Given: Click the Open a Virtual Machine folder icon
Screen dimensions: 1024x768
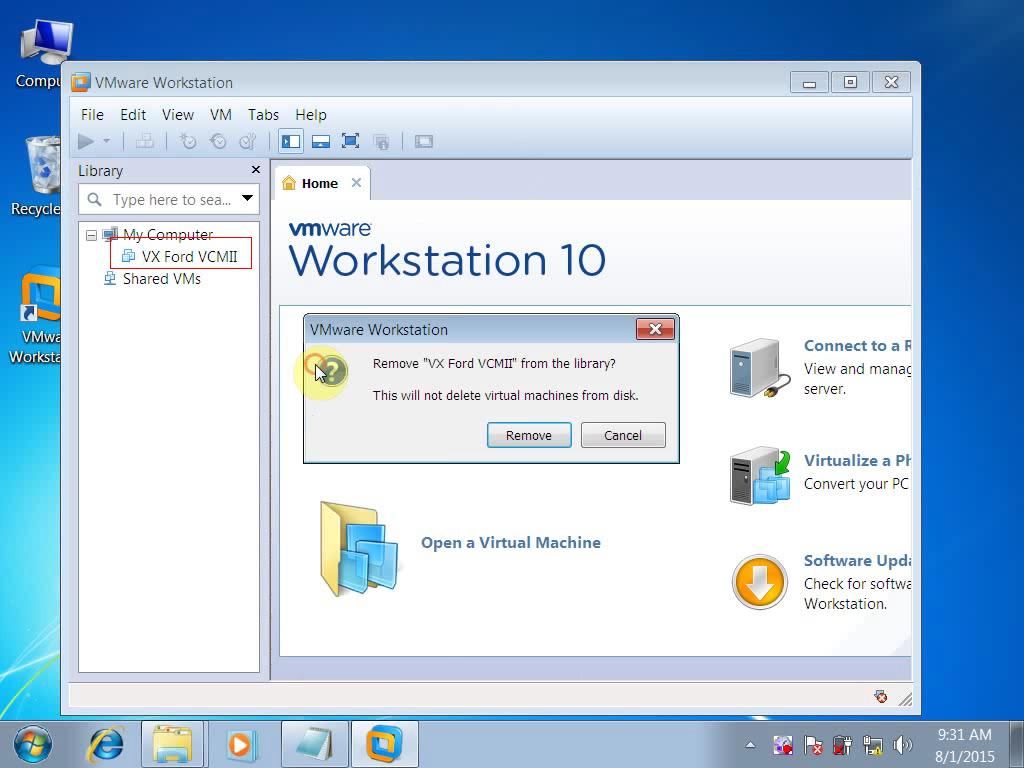Looking at the screenshot, I should click(x=359, y=548).
